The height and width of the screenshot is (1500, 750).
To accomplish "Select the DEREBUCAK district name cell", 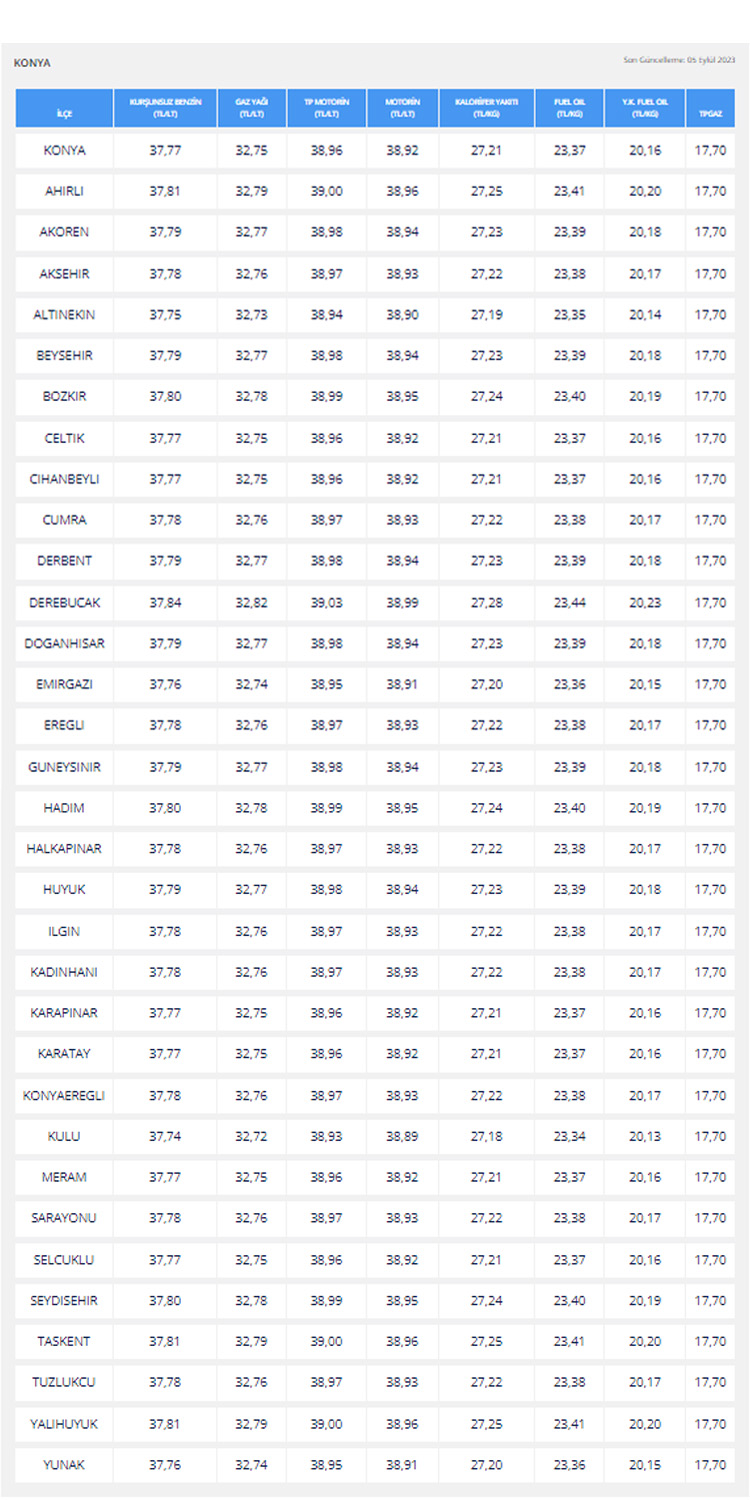I will (64, 603).
